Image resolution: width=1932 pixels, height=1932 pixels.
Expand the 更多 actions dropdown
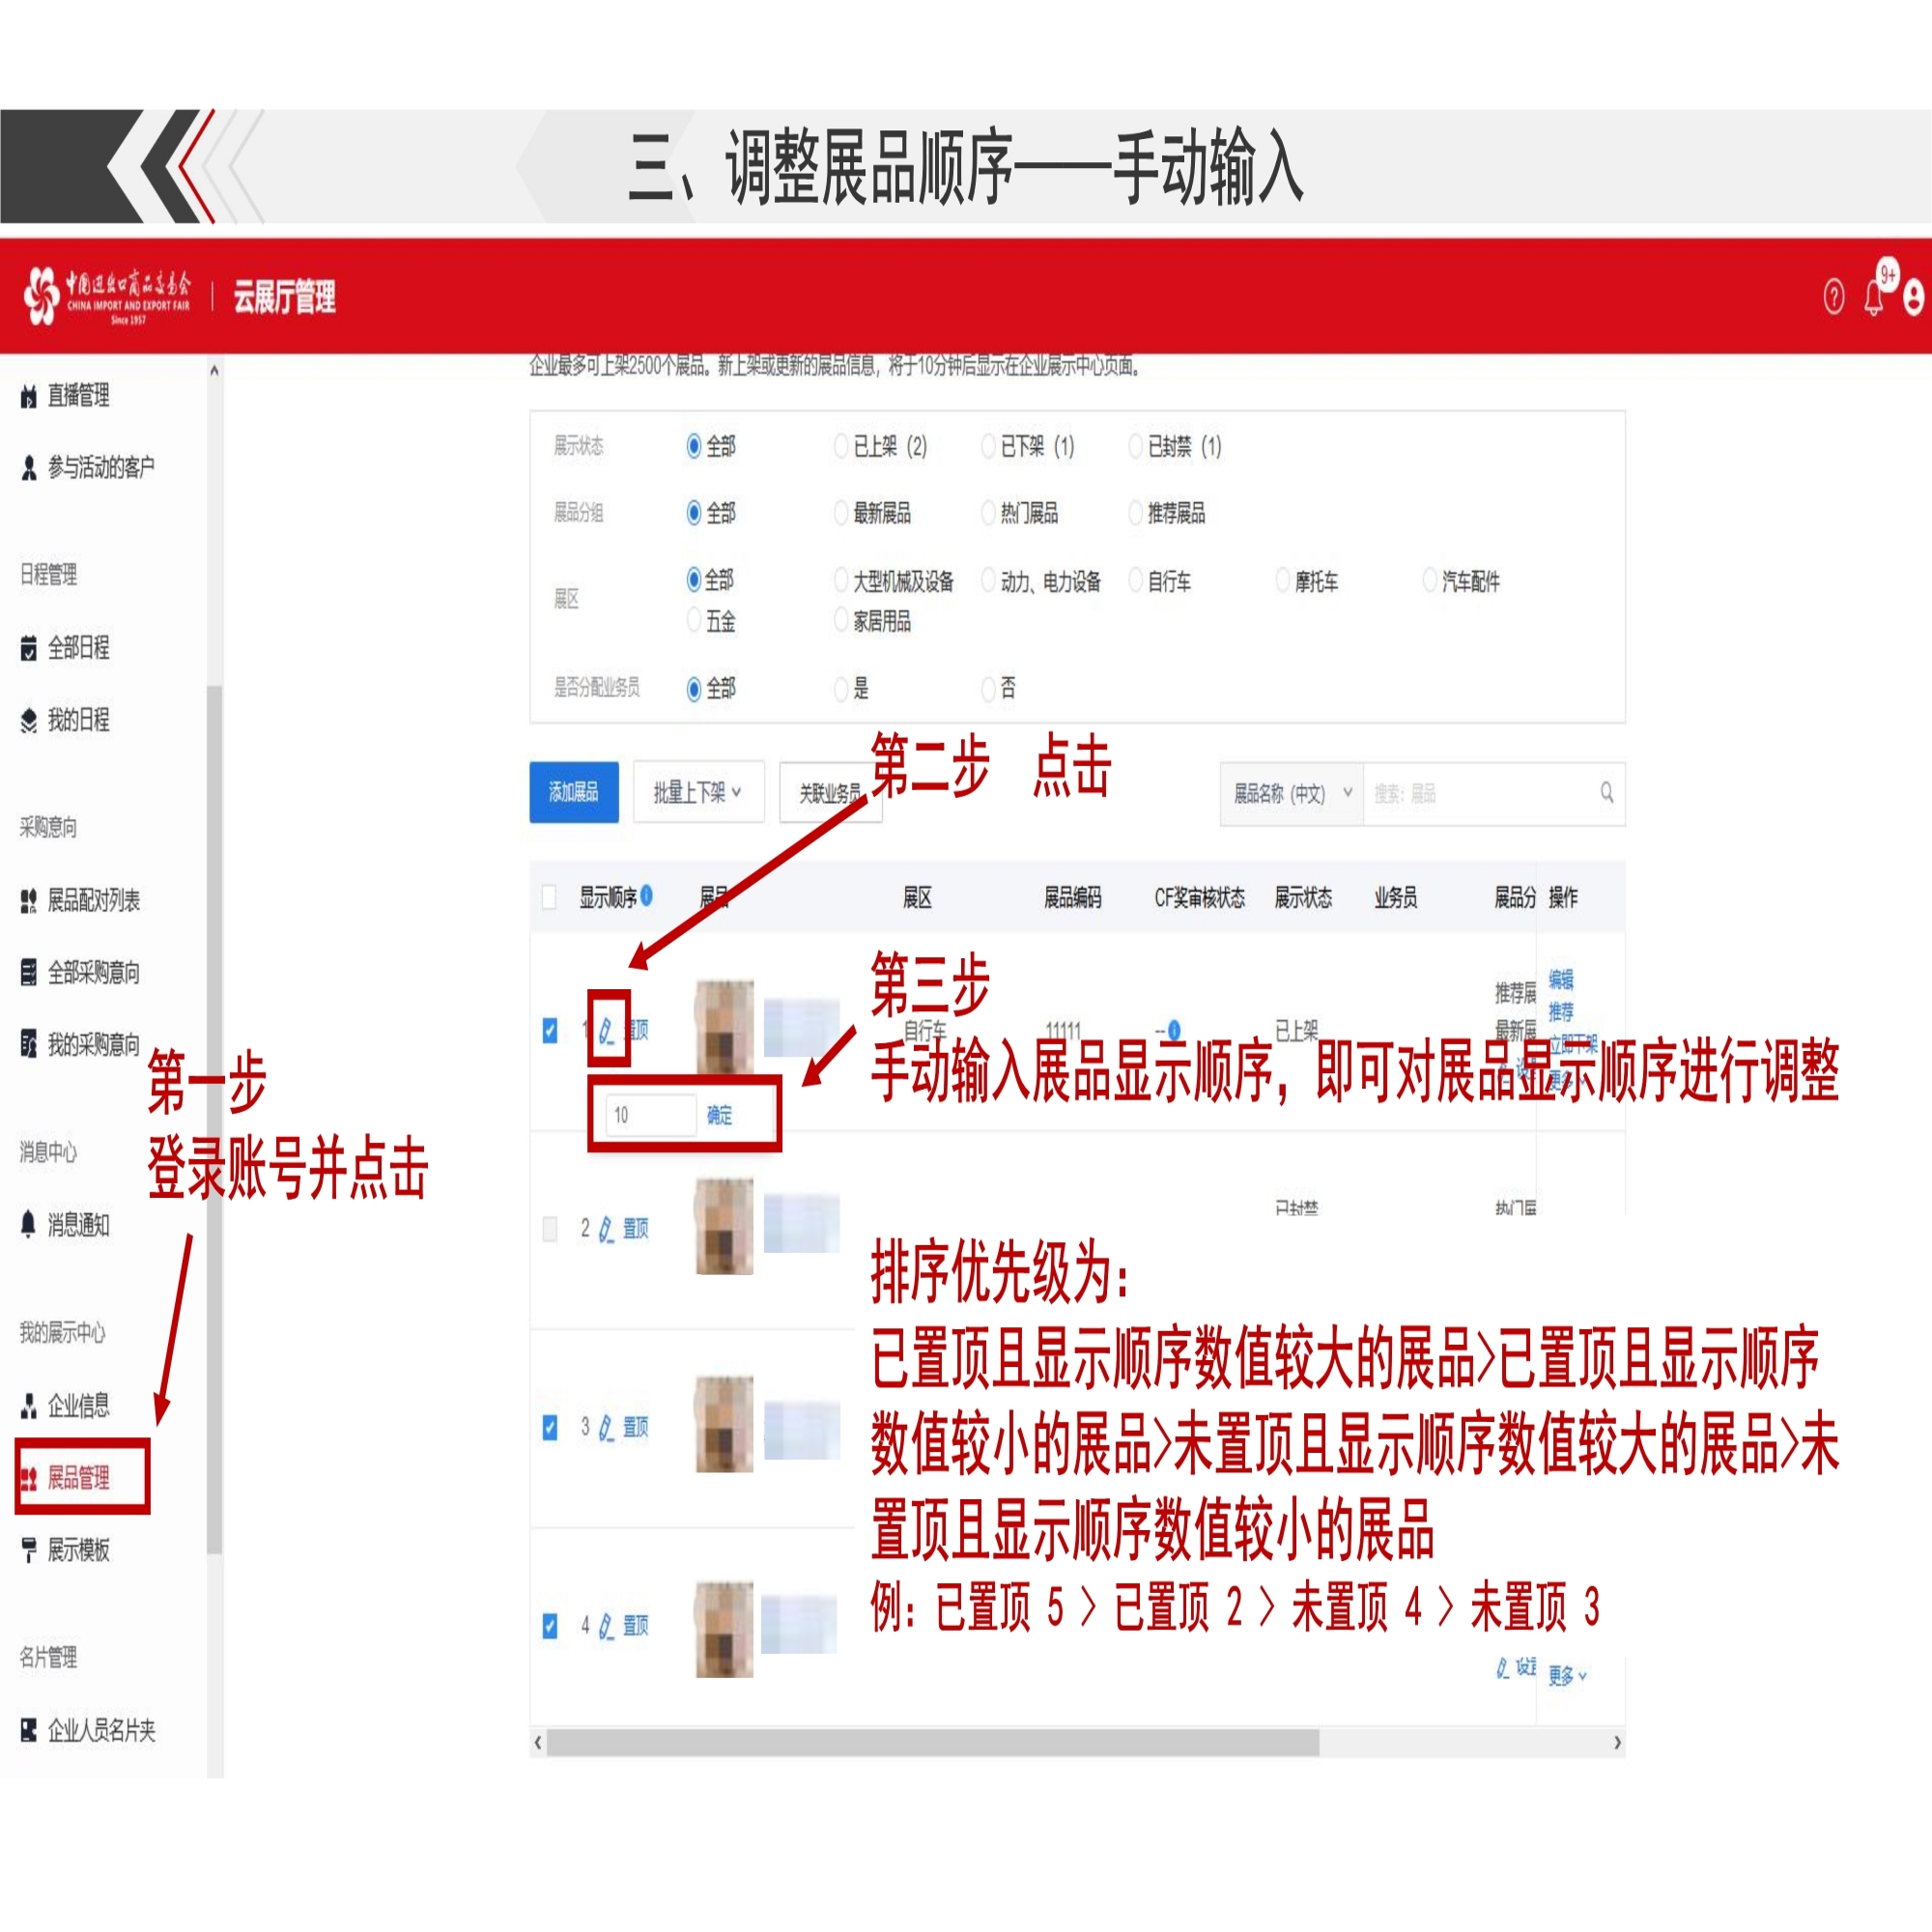(1567, 1675)
